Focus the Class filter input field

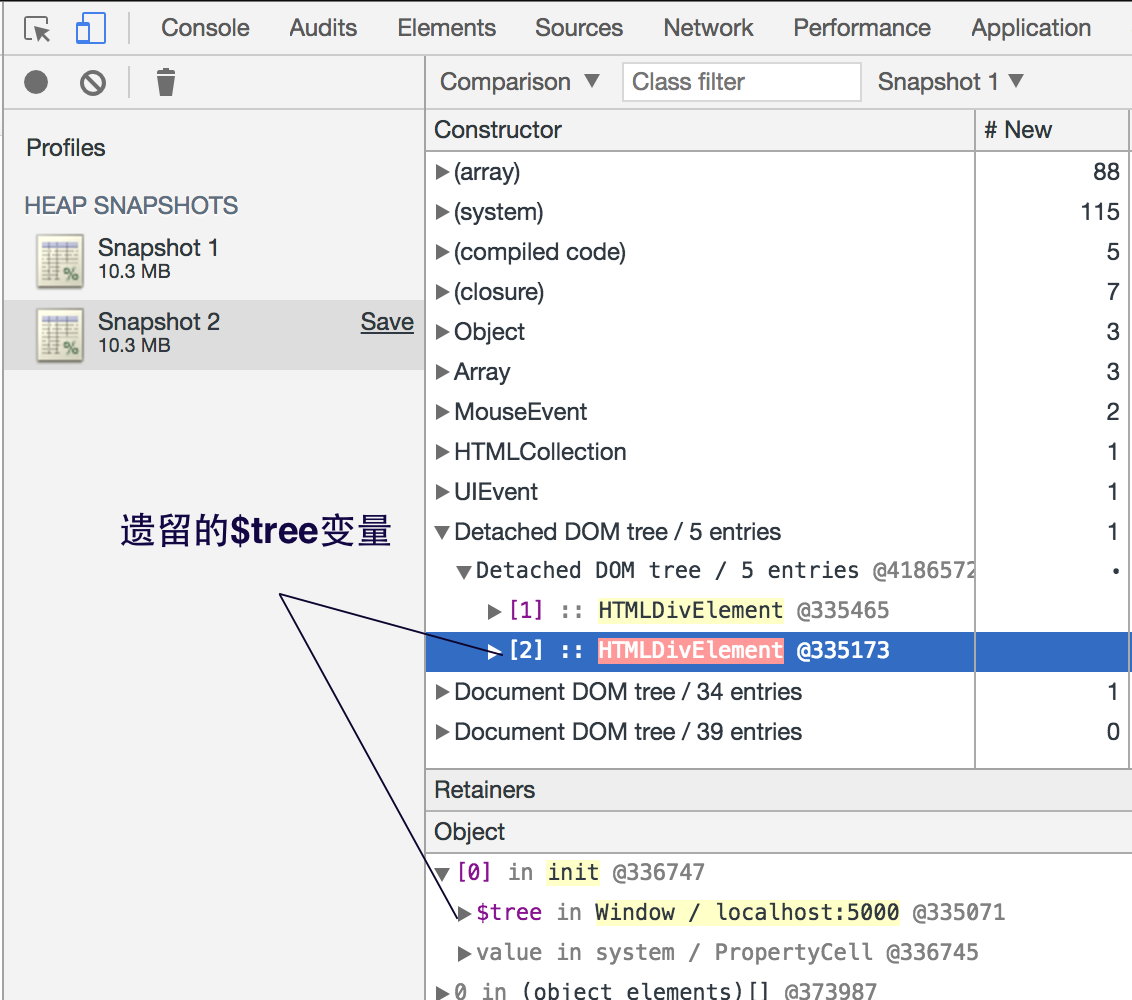(x=741, y=82)
